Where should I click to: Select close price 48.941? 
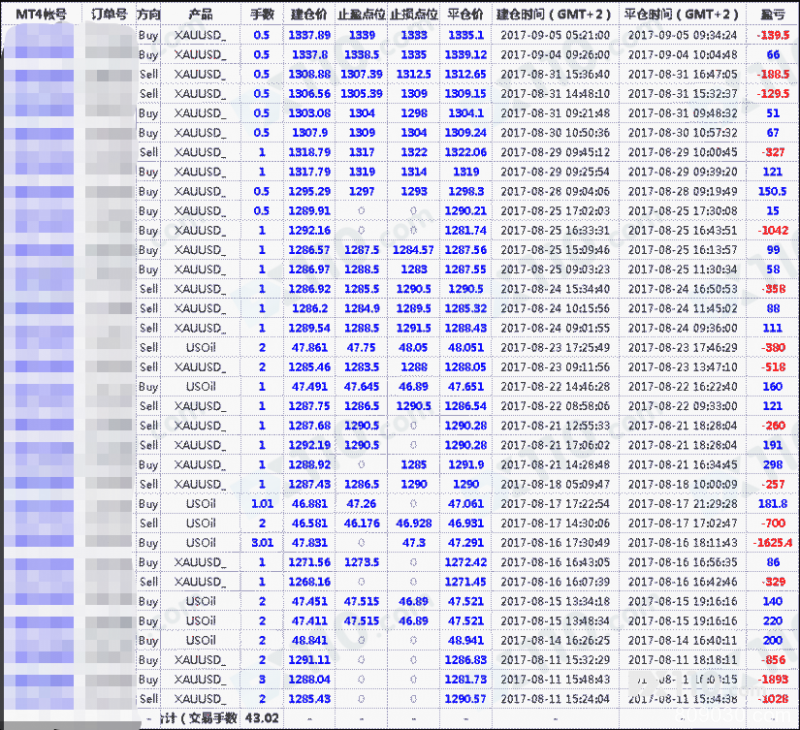tap(465, 641)
